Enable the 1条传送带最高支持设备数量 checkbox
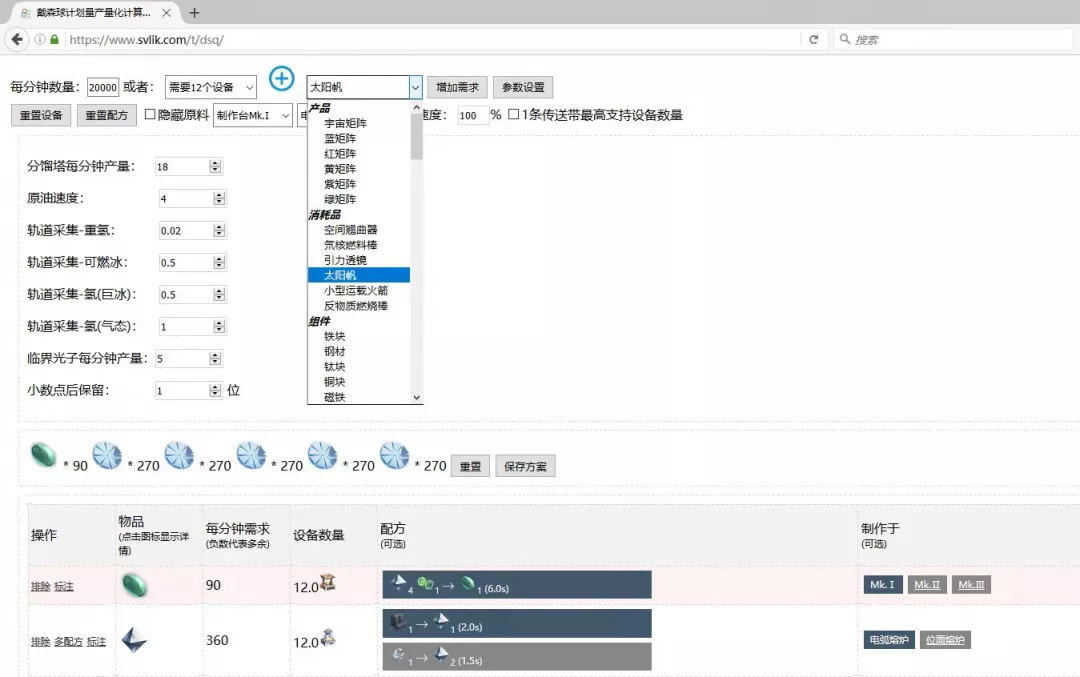The image size is (1080, 677). coord(514,115)
